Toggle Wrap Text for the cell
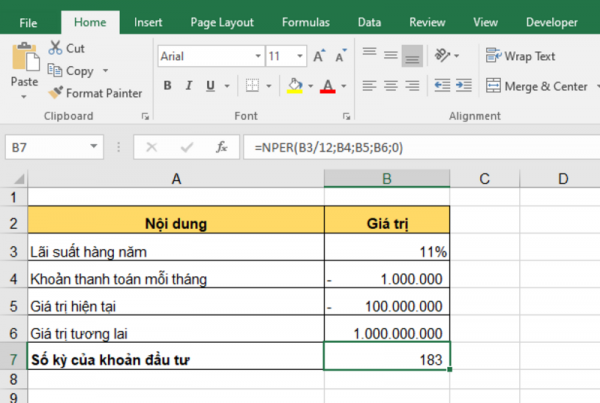Viewport: 600px width, 403px height. (519, 57)
